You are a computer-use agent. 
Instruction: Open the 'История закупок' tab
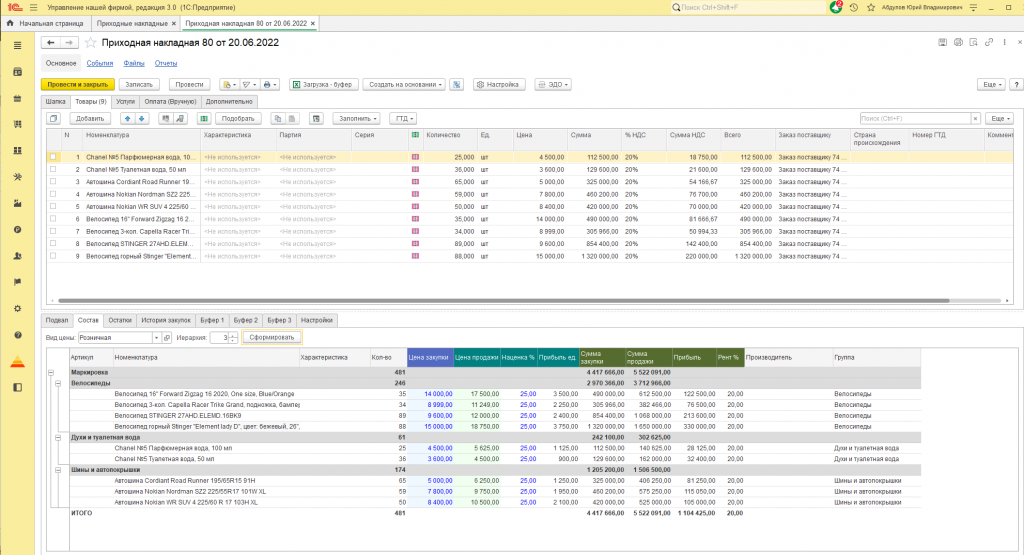click(165, 320)
